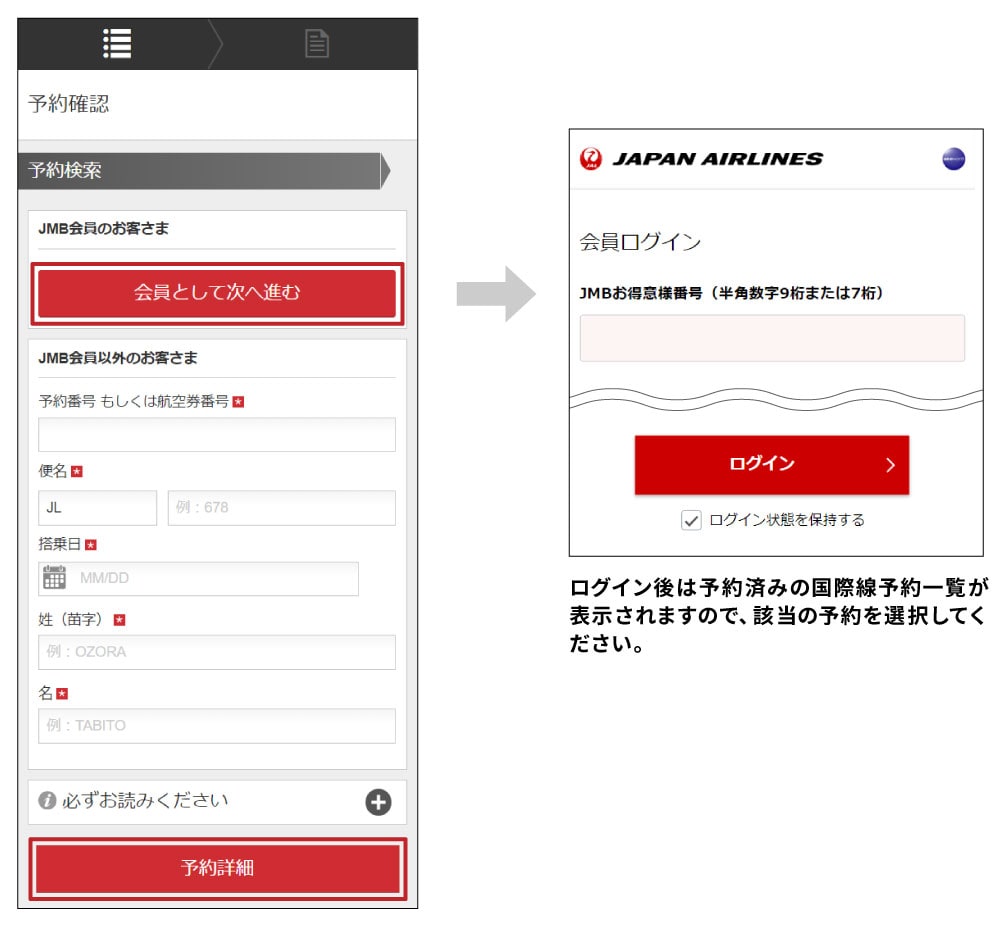Click the red ログイン button
The height and width of the screenshot is (930, 1000).
pos(771,465)
